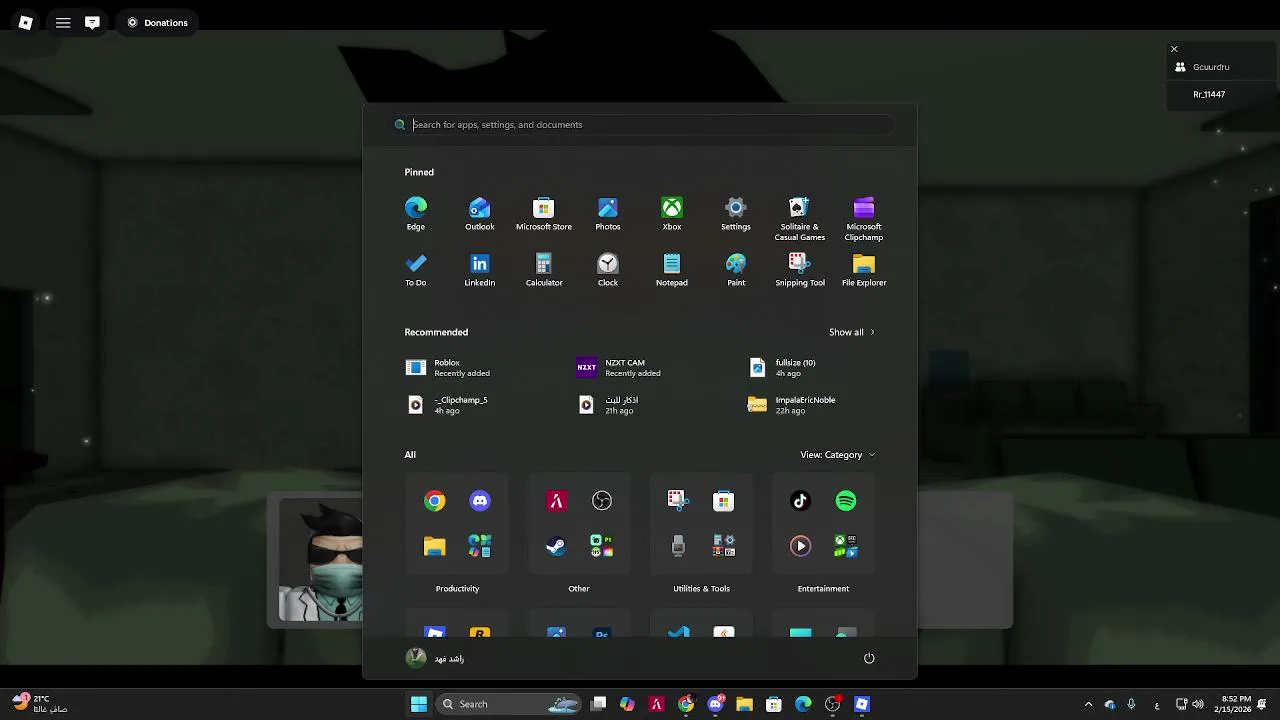The height and width of the screenshot is (720, 1280).
Task: Open Media Player in Entertainment category
Action: point(800,546)
